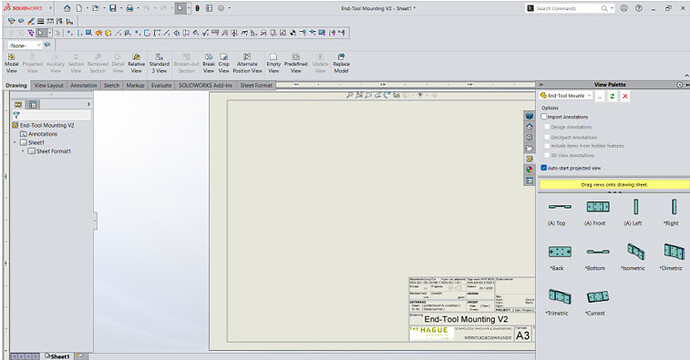
Task: Switch to the Evaluate tab
Action: pos(161,85)
